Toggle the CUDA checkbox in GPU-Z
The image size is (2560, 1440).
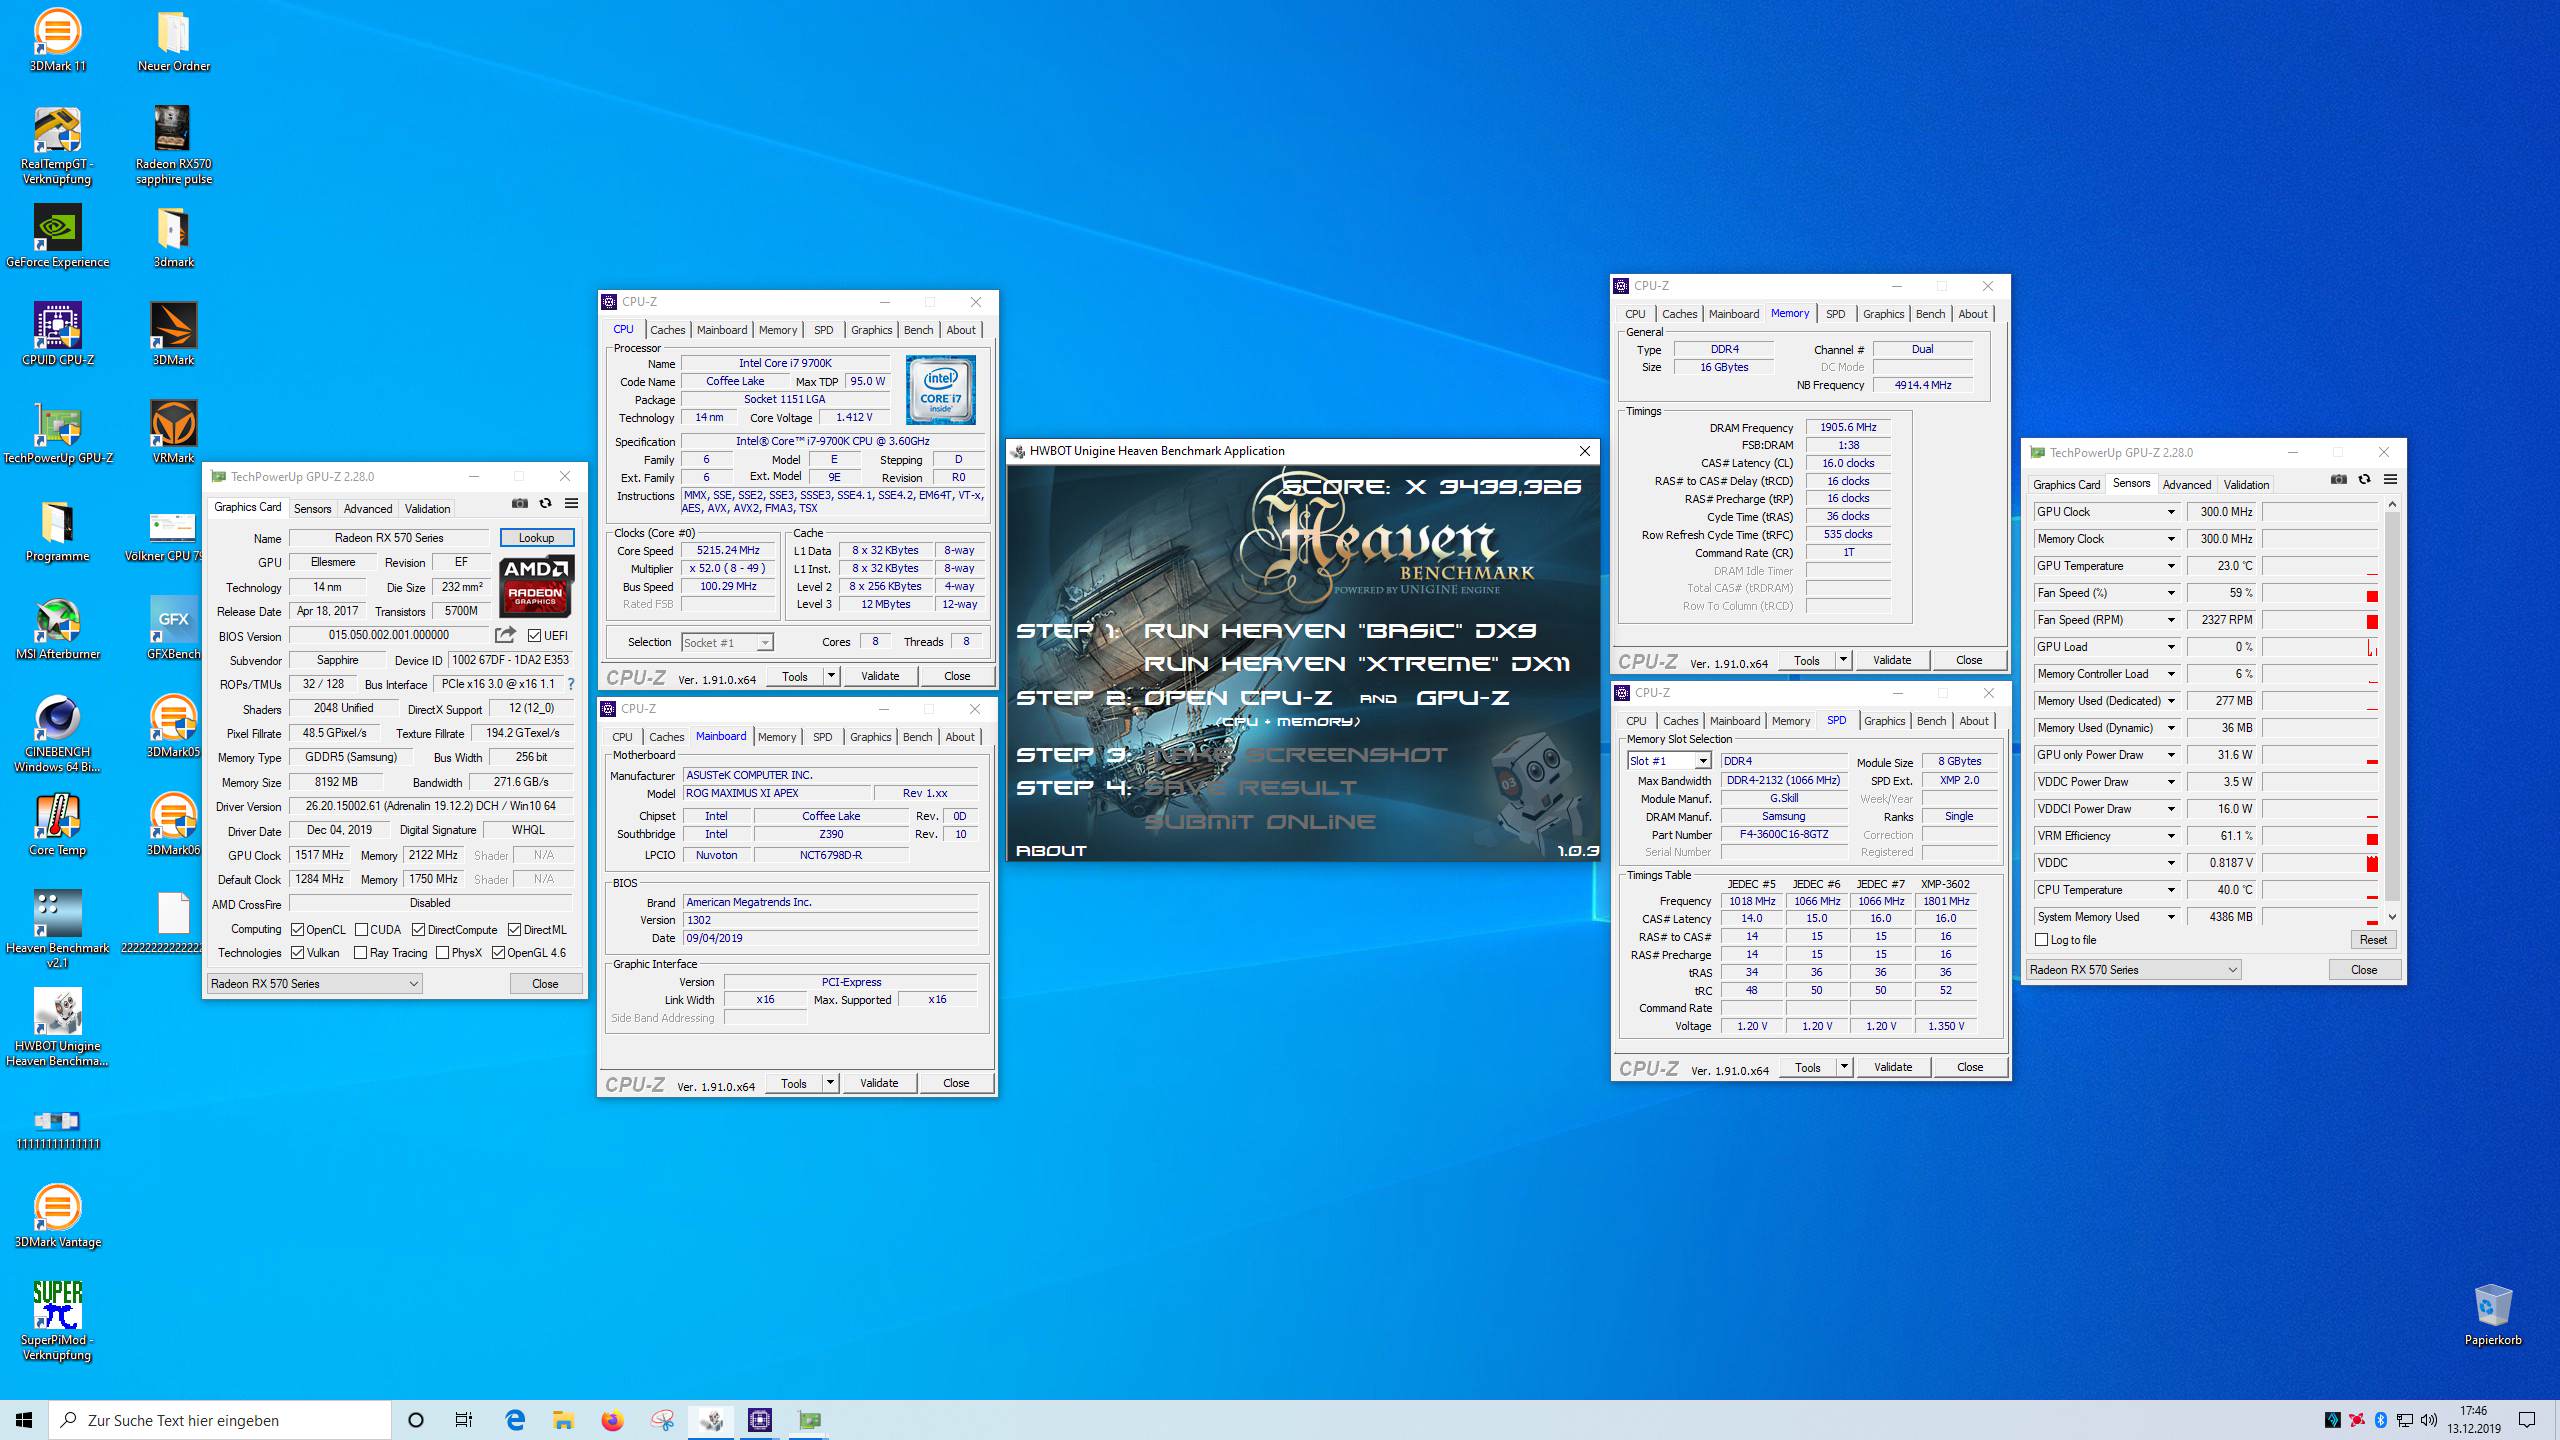(x=361, y=930)
